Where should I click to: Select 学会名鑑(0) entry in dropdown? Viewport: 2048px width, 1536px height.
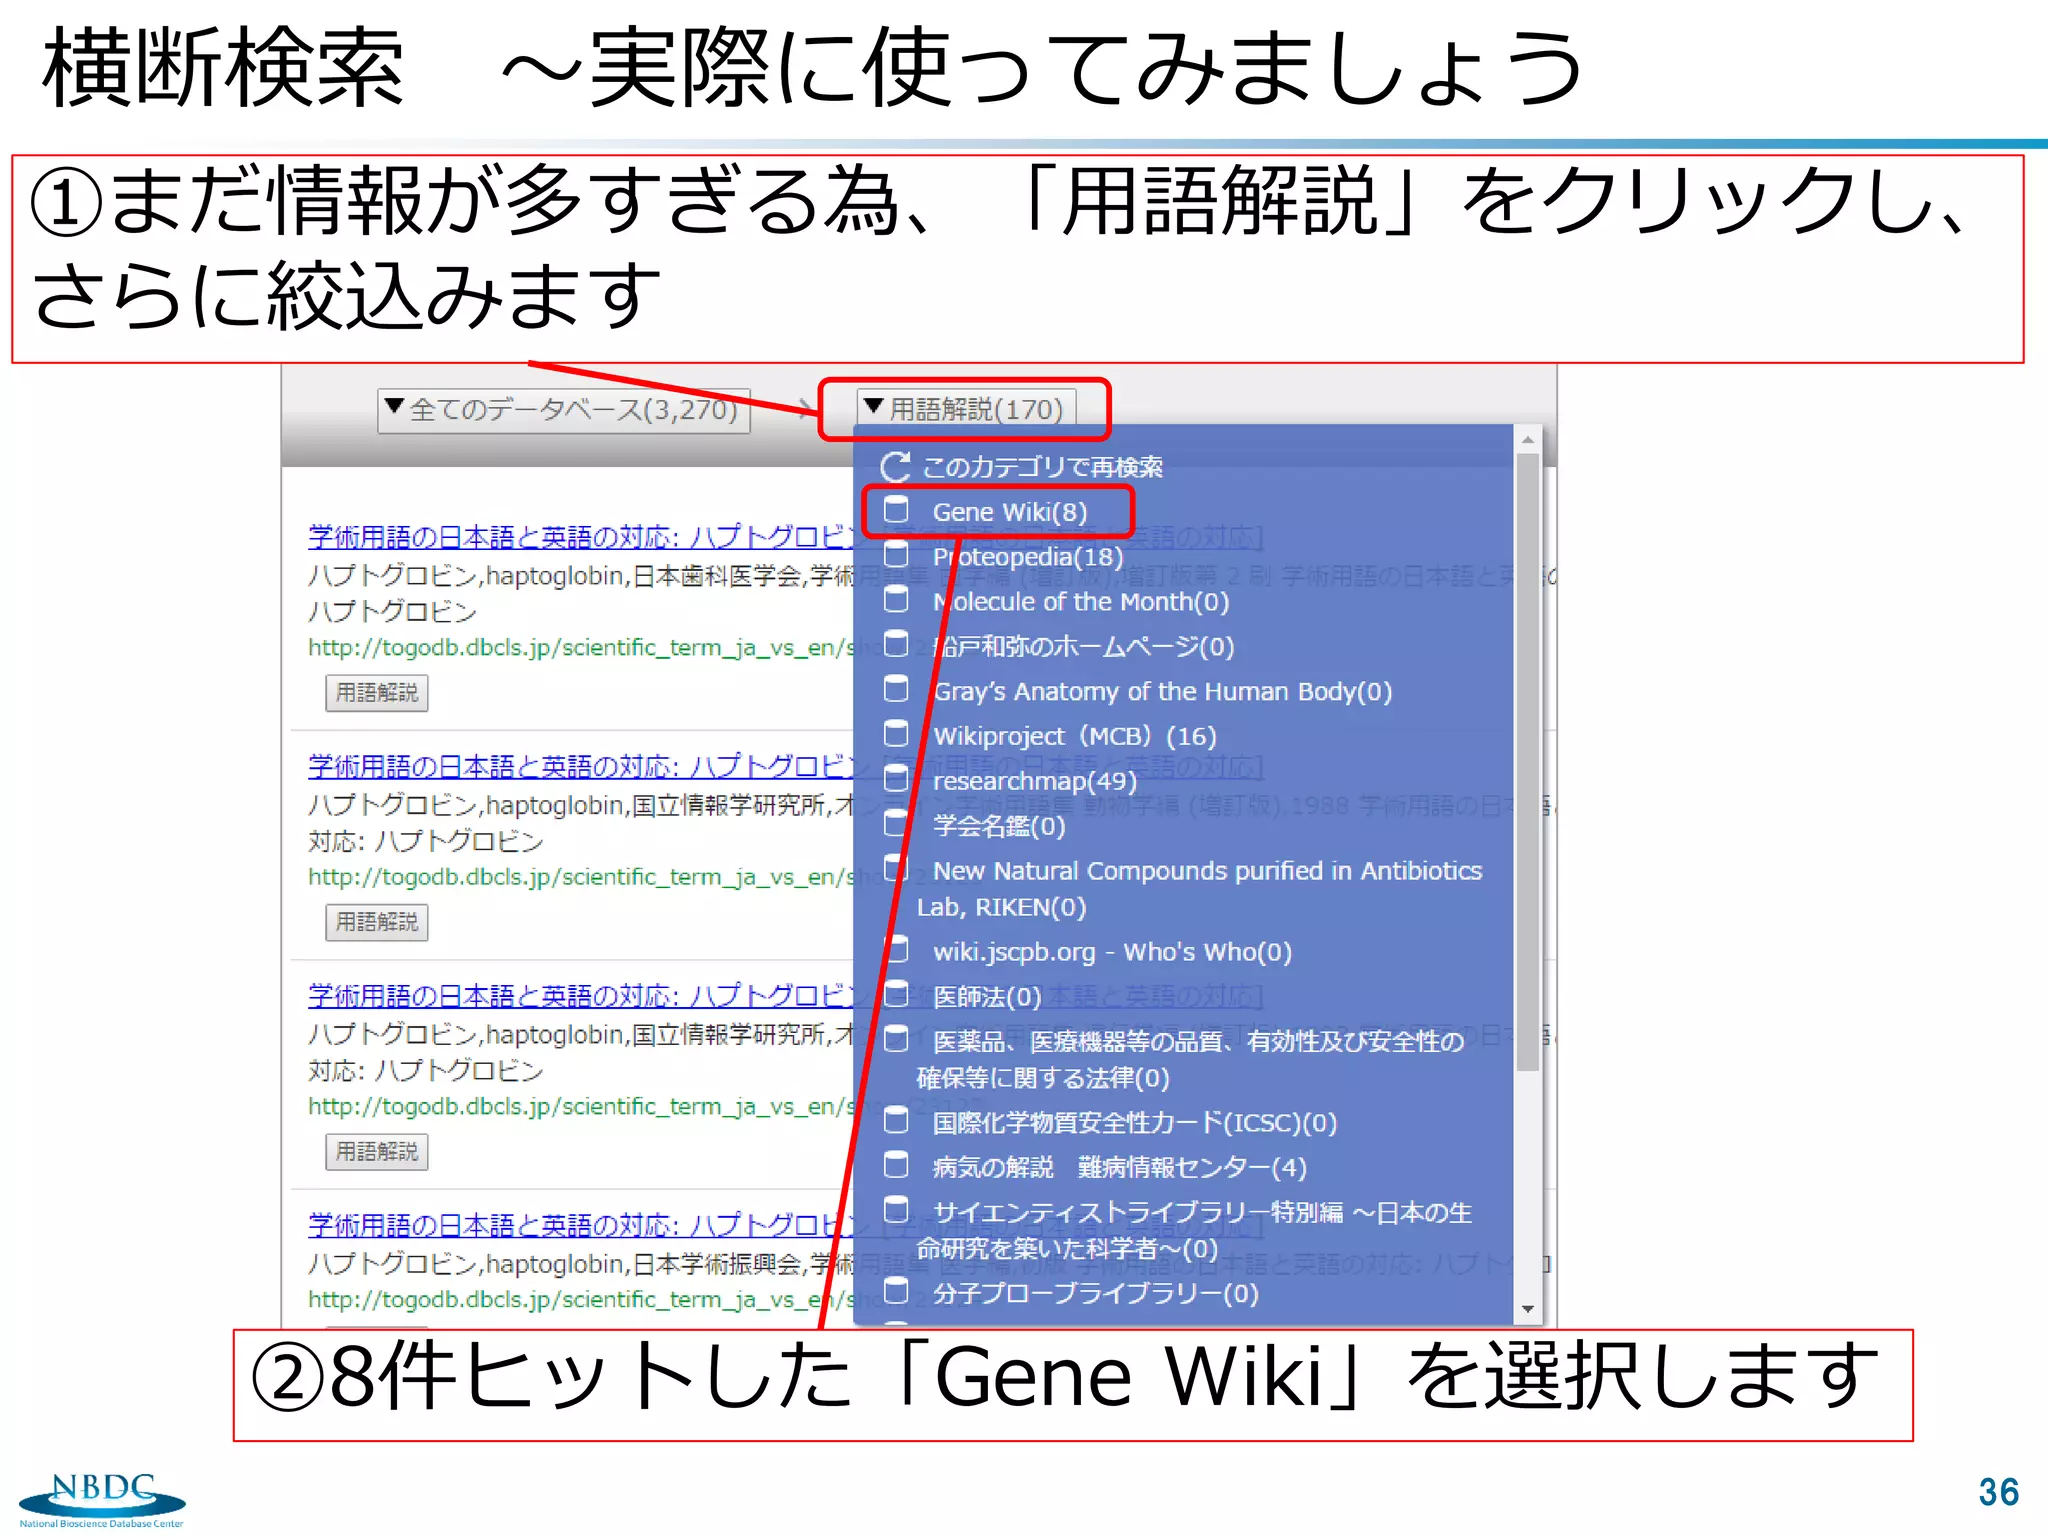[998, 826]
